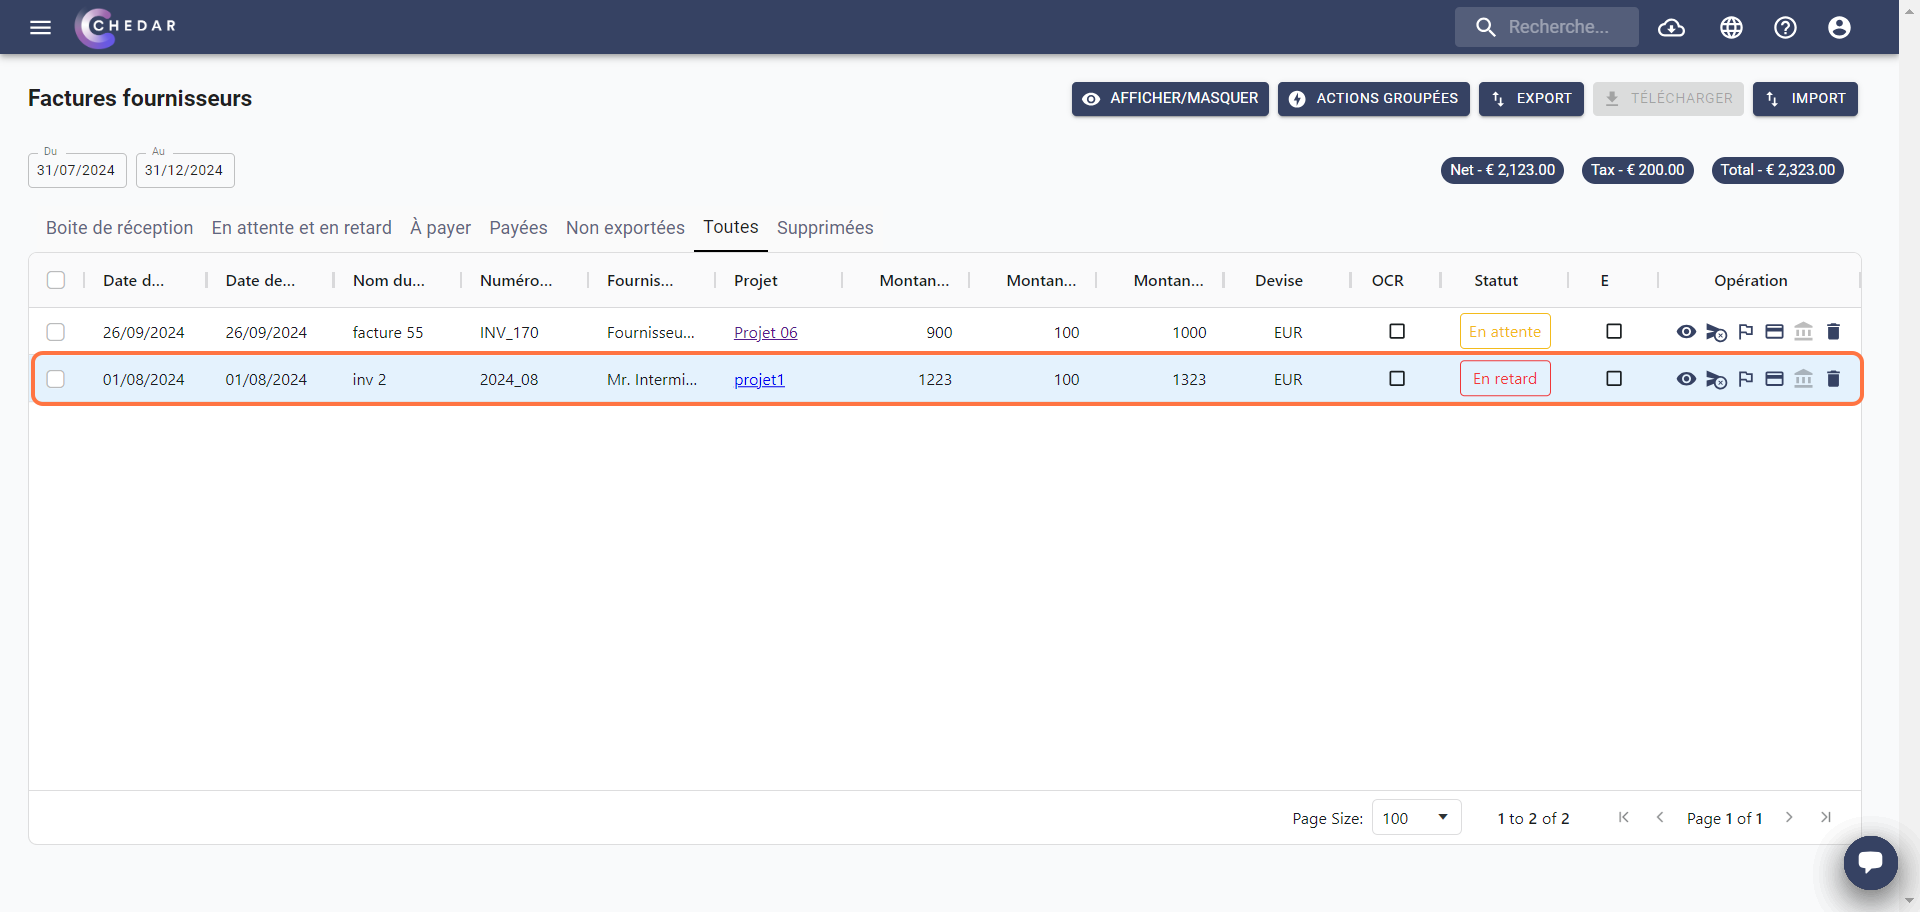Click the Total € 2,323.00 badge
Screen dimensions: 1920x912
(1777, 170)
